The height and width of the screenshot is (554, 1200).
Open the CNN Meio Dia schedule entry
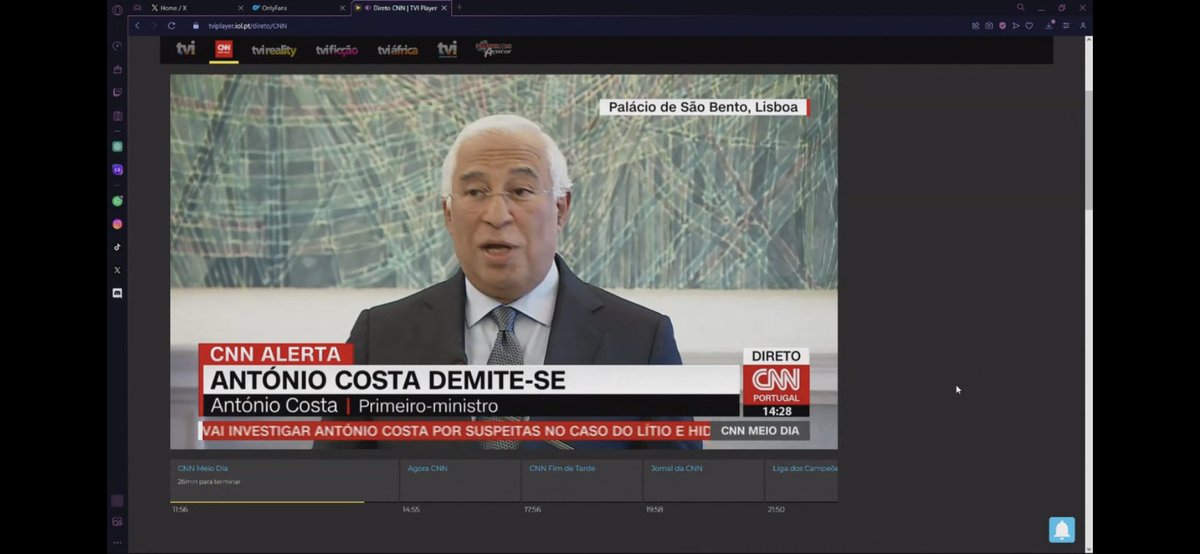click(284, 480)
